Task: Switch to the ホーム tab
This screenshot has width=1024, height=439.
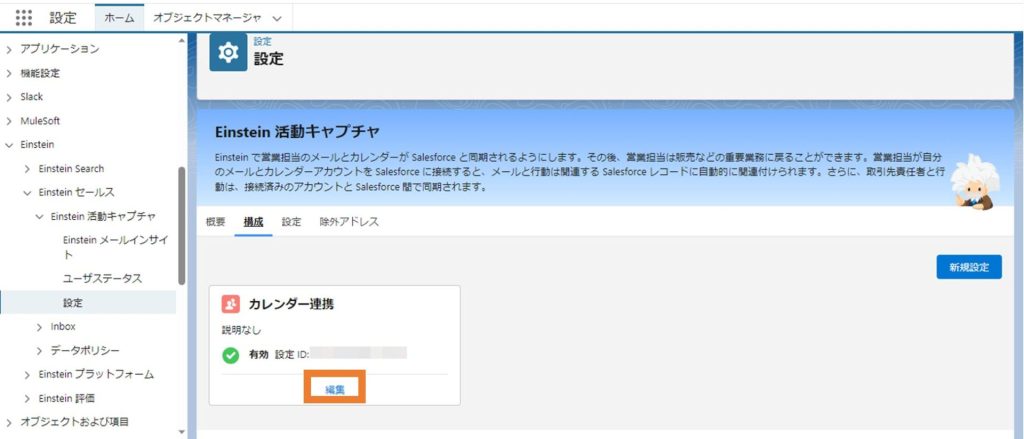Action: pos(119,18)
